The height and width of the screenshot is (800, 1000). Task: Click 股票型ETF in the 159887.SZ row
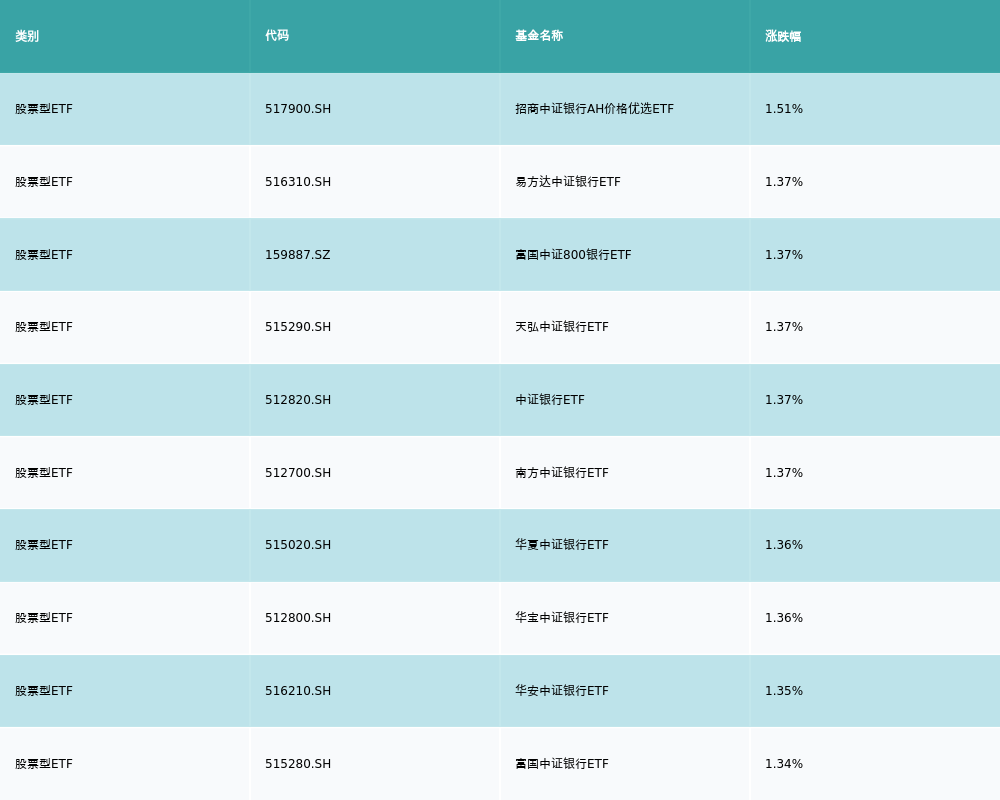44,255
